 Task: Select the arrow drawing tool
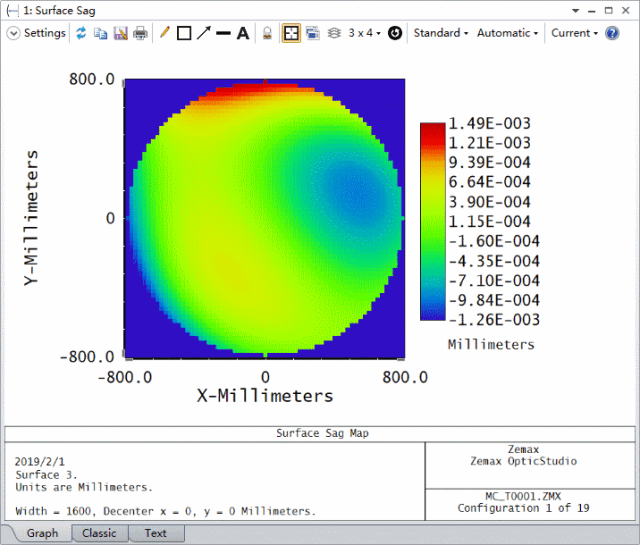(204, 33)
